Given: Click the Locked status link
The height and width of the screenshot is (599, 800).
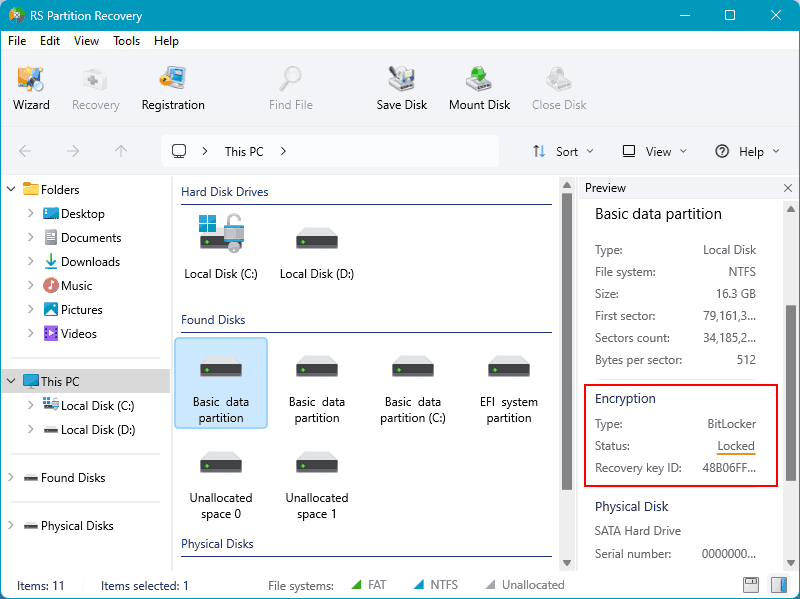Looking at the screenshot, I should (736, 446).
